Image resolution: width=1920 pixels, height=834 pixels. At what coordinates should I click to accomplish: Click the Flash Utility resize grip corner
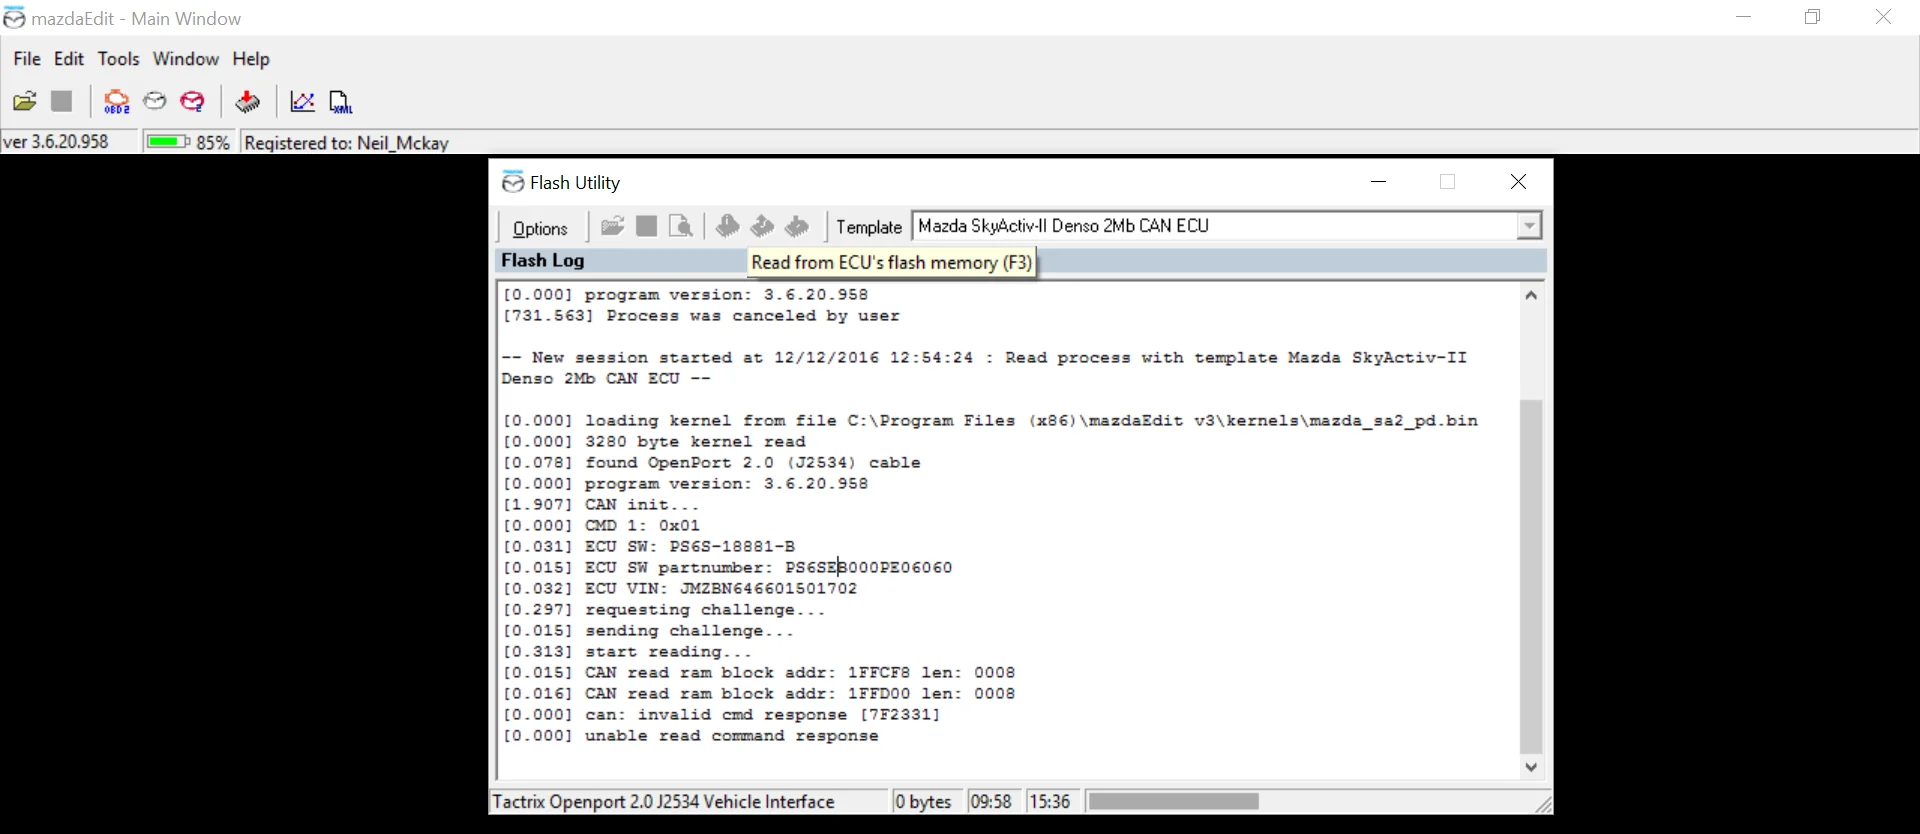1543,804
